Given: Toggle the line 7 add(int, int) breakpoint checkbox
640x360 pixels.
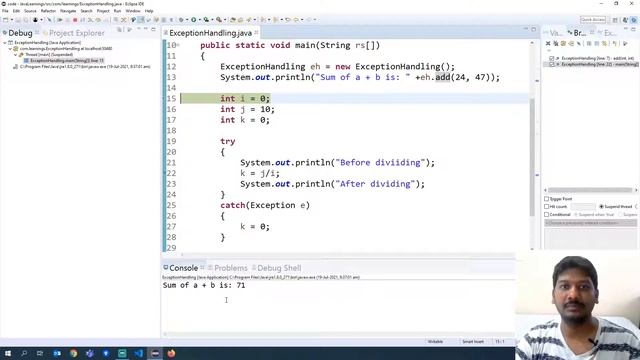Looking at the screenshot, I should click(x=552, y=58).
